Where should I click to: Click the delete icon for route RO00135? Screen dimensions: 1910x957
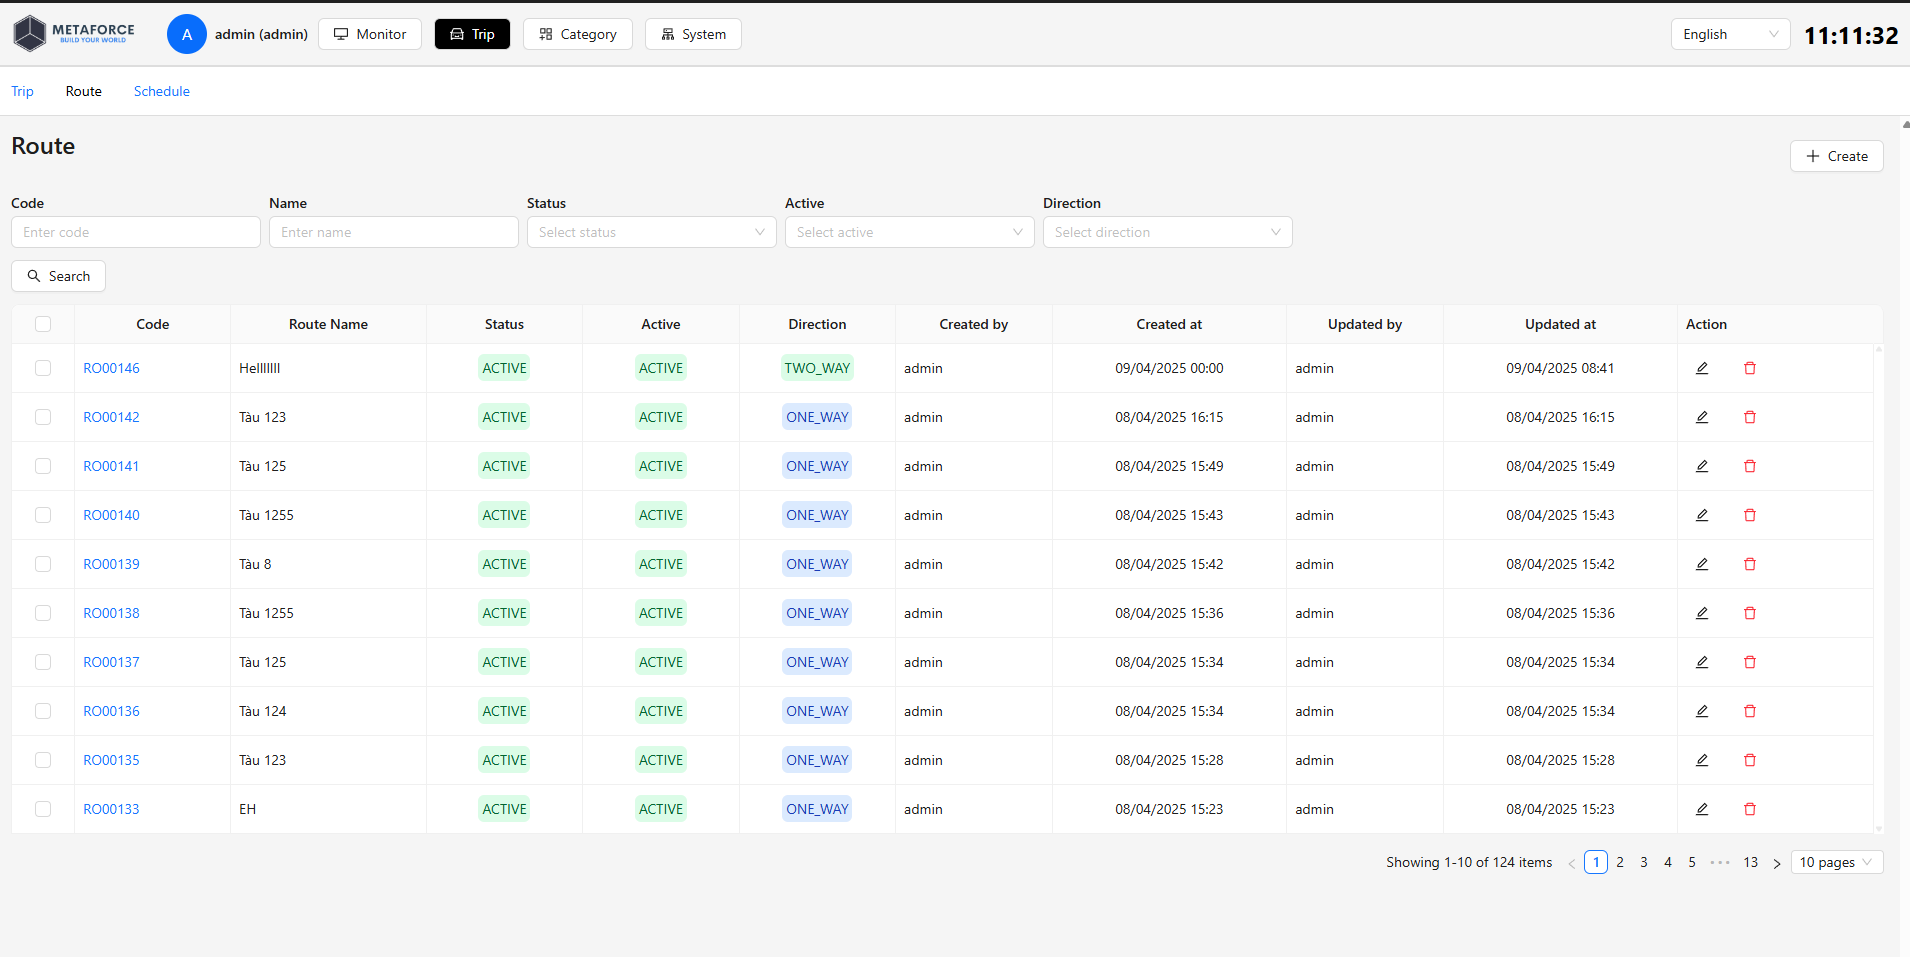tap(1749, 760)
